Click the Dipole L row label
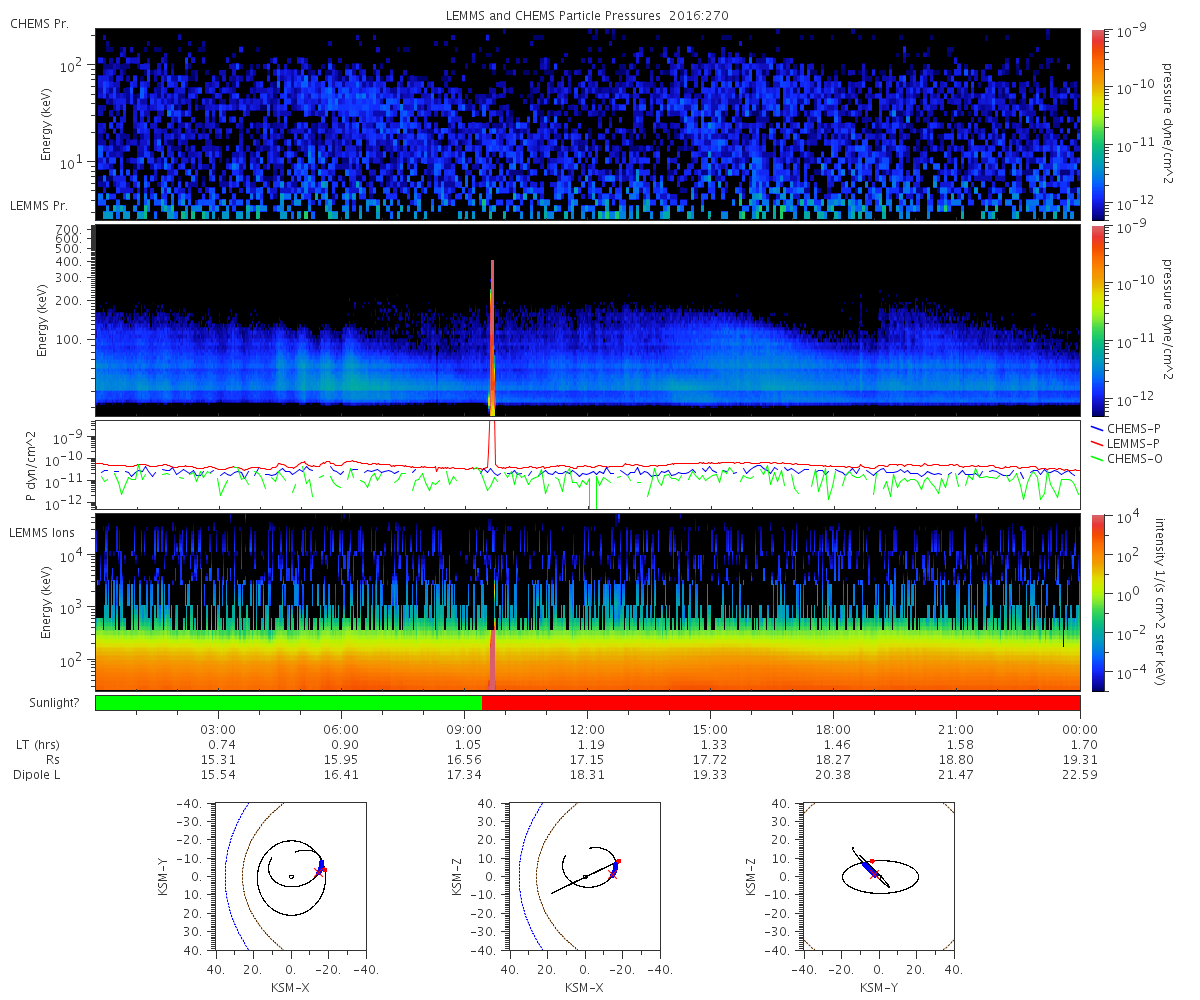The image size is (1200, 1000). [x=39, y=775]
